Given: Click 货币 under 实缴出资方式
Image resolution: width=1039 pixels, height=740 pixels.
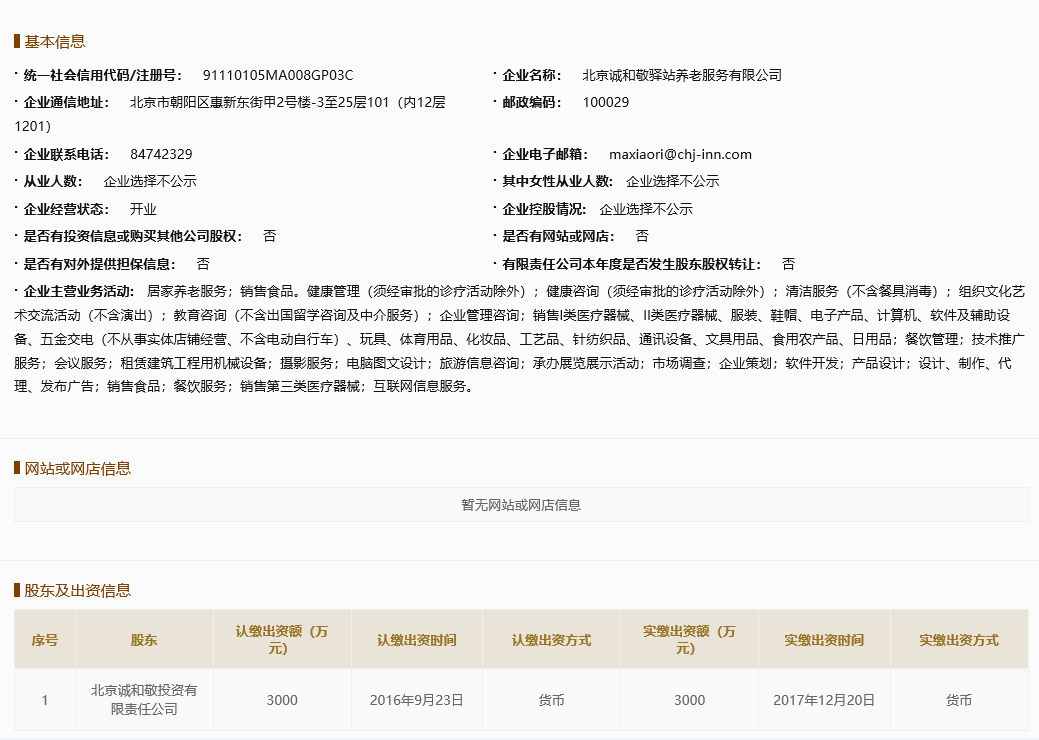Looking at the screenshot, I should tap(959, 700).
